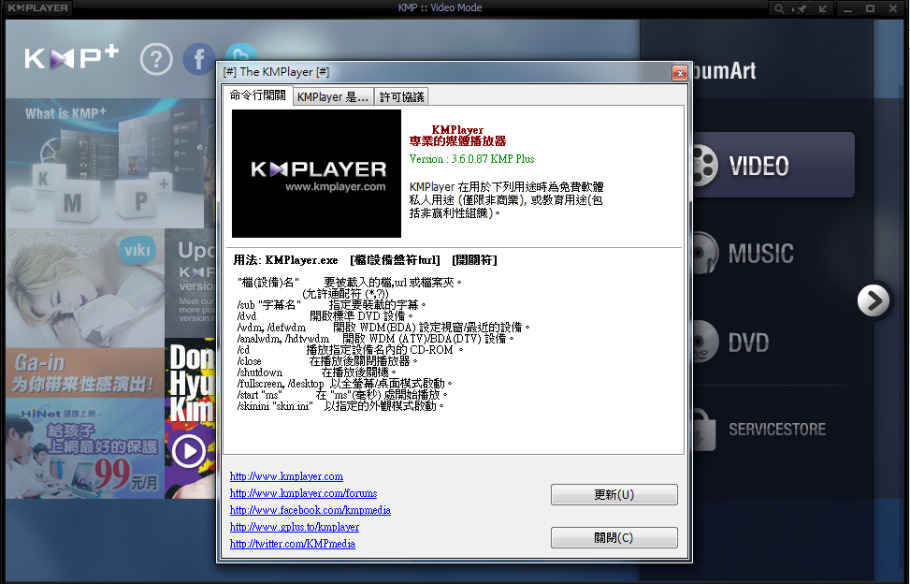
Task: Switch to the 命令行開關 tab
Action: (258, 95)
